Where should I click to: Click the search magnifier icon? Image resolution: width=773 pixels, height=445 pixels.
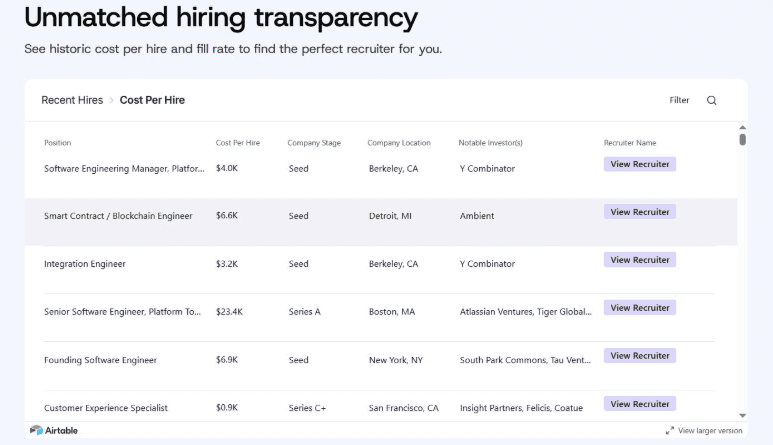712,100
